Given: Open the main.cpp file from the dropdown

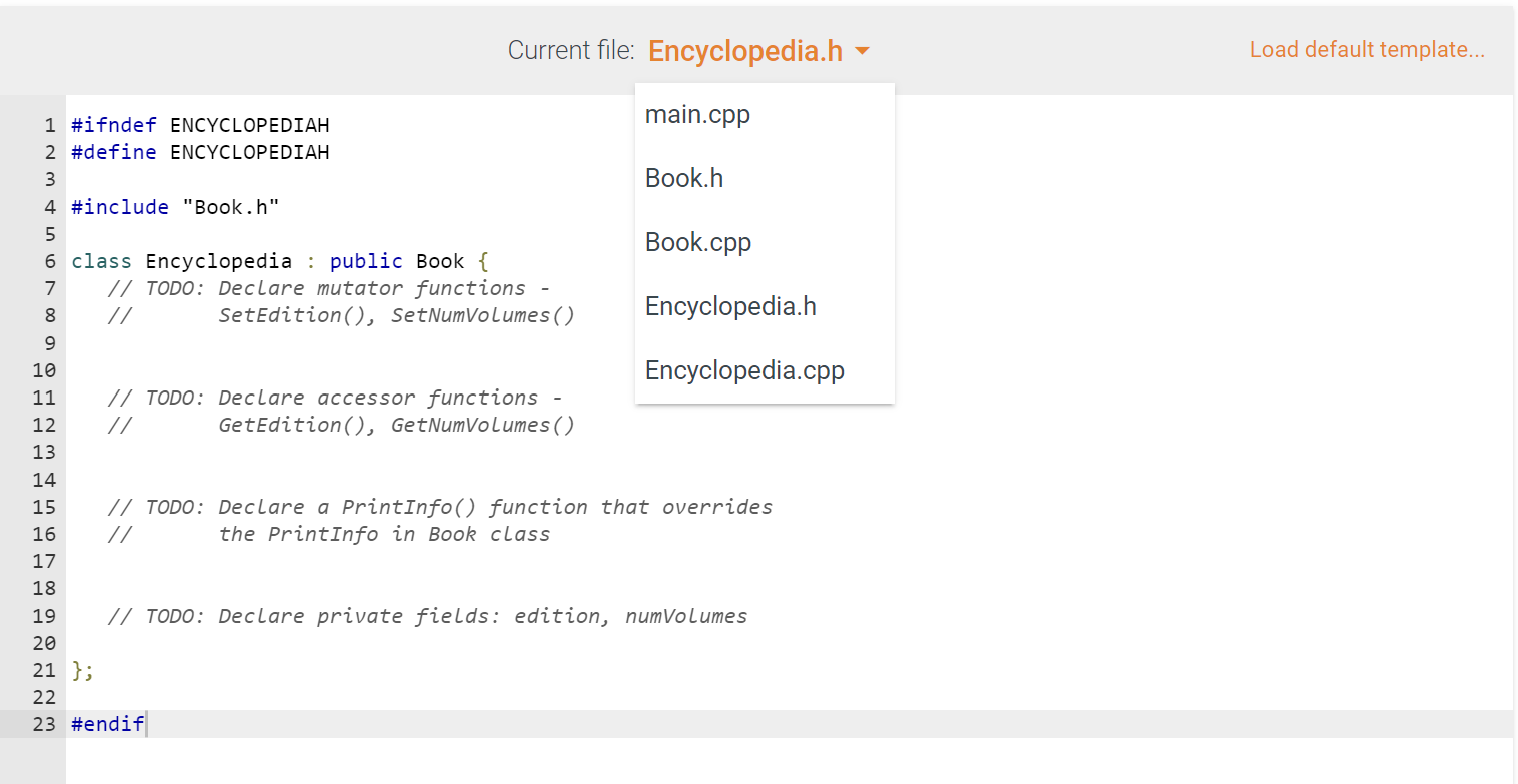Looking at the screenshot, I should (x=697, y=114).
